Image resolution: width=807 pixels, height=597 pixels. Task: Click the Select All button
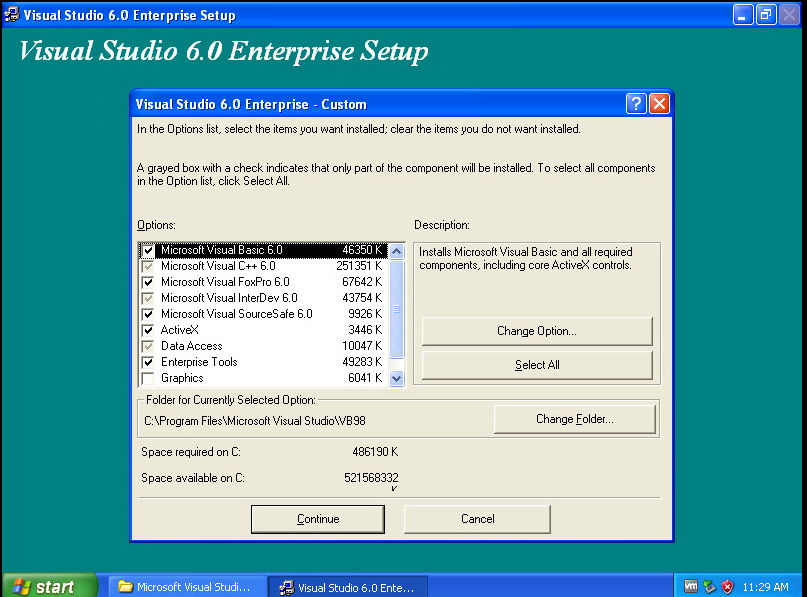coord(537,365)
